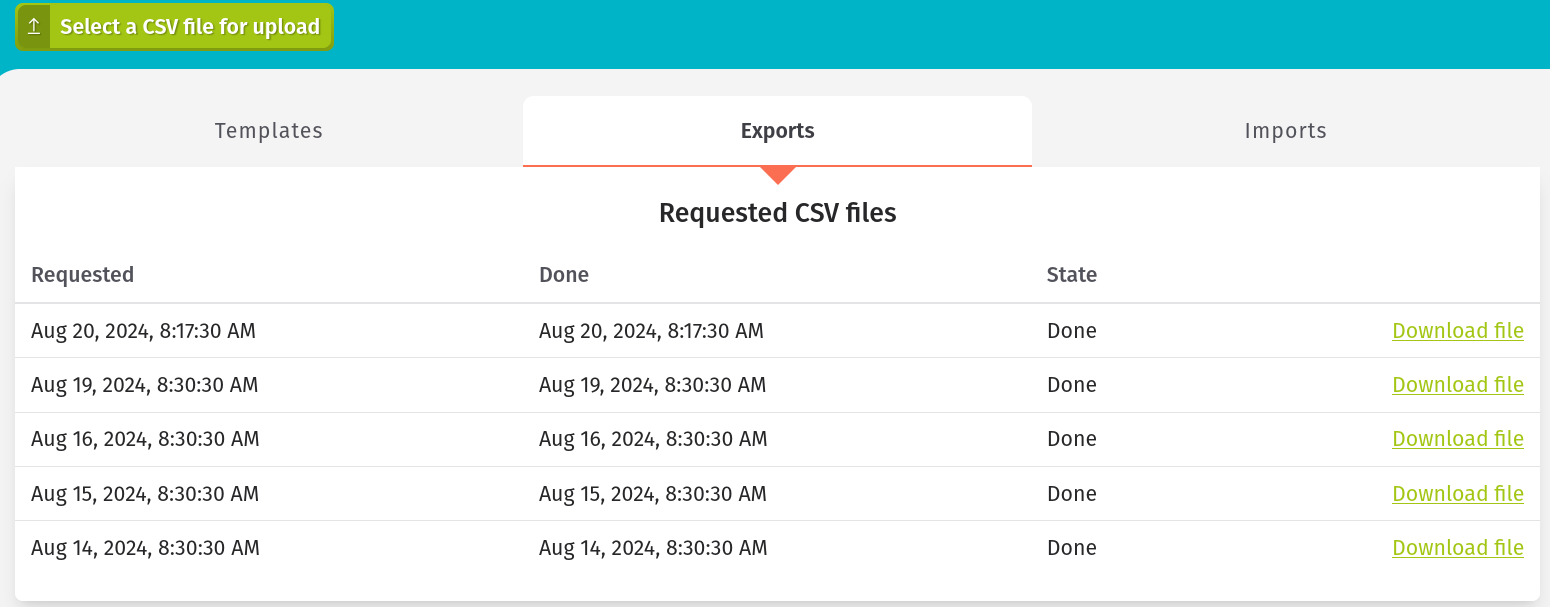
Task: Download the Aug 15, 2024 export file
Action: coord(1457,494)
